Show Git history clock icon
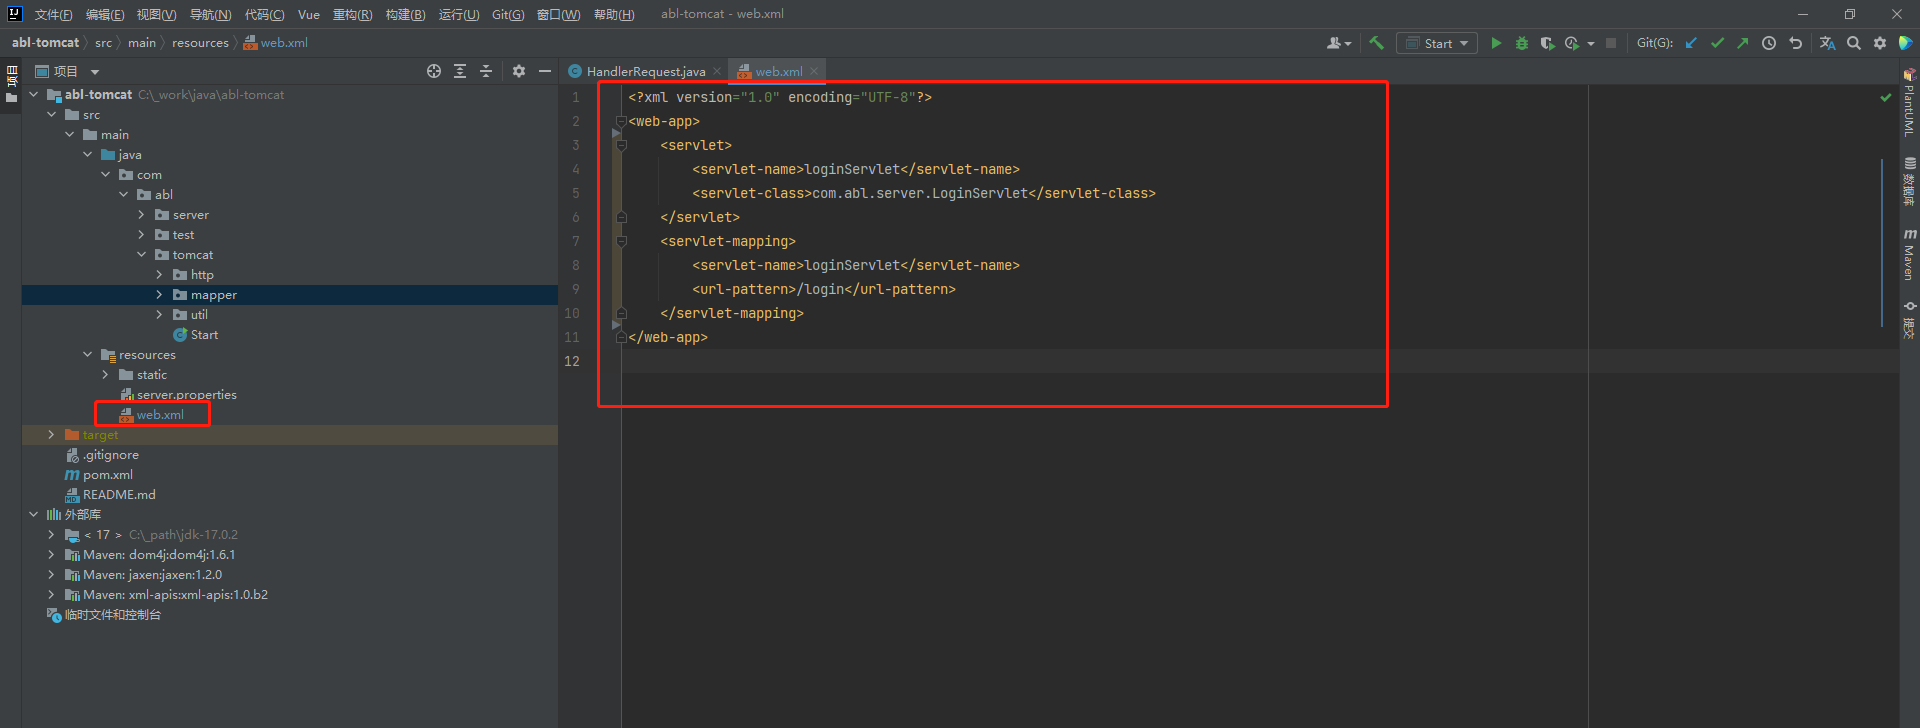Image resolution: width=1920 pixels, height=728 pixels. coord(1769,43)
